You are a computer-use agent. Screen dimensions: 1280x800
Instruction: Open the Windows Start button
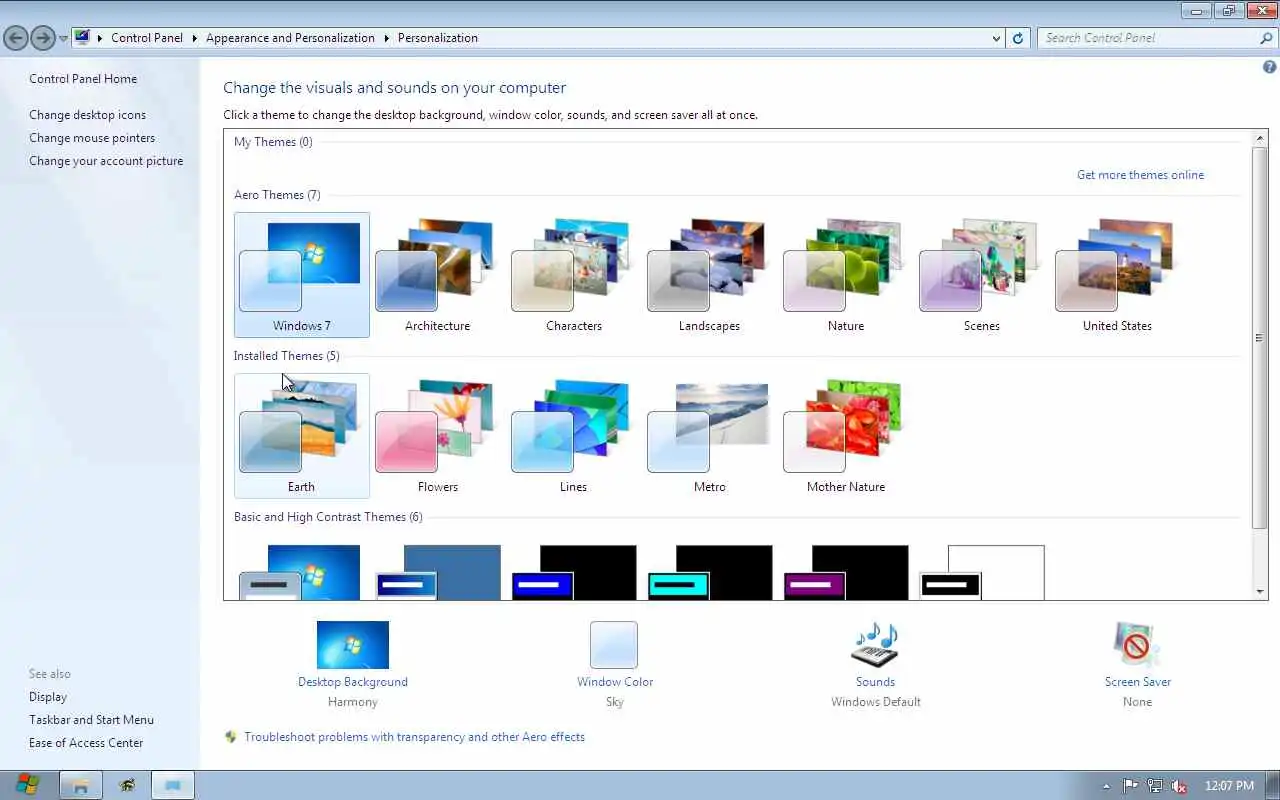(27, 785)
